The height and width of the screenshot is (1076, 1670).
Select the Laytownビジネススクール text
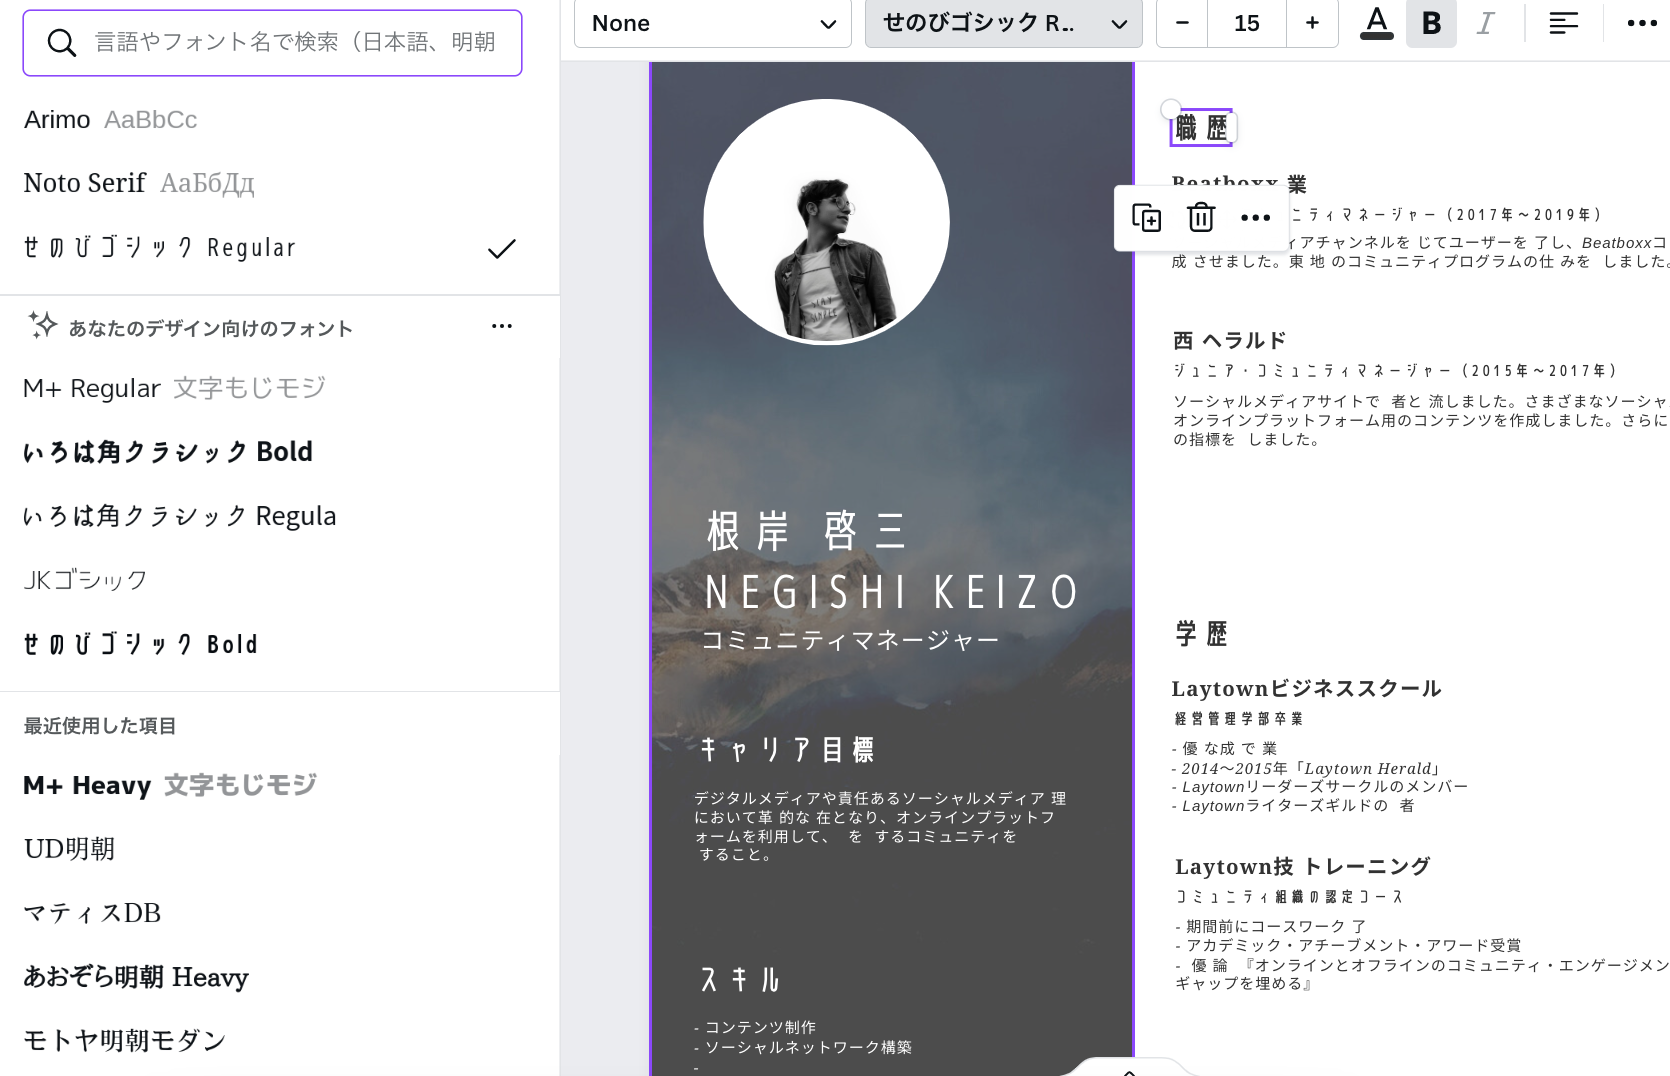pos(1306,689)
